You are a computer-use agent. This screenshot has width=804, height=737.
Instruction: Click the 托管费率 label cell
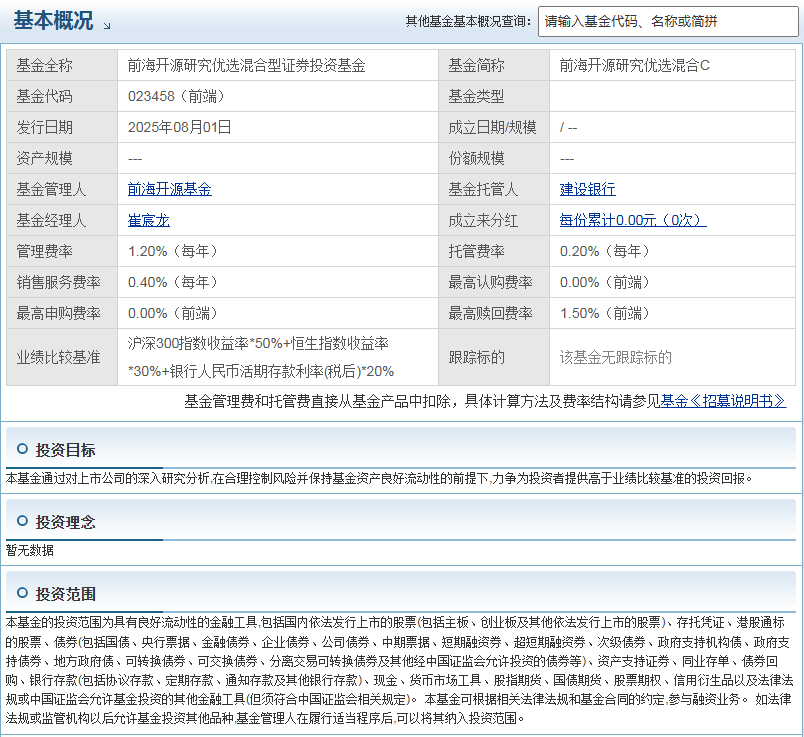(x=494, y=251)
